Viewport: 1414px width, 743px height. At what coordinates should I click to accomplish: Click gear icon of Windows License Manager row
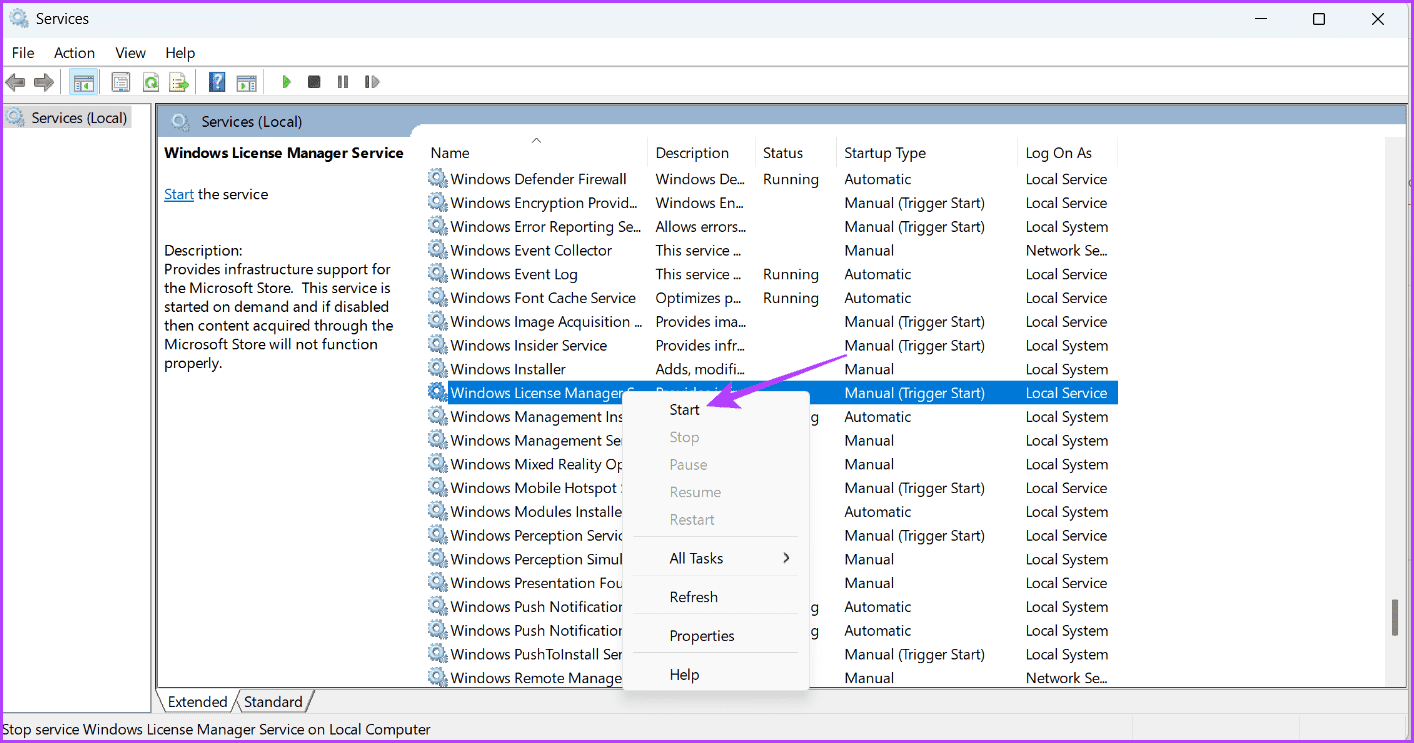438,393
